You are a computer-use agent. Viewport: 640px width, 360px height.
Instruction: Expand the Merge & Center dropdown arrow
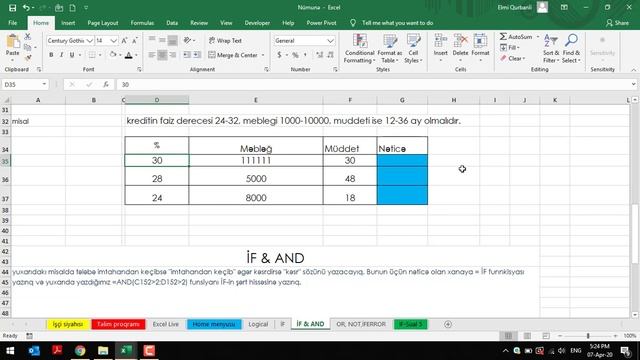pos(263,55)
